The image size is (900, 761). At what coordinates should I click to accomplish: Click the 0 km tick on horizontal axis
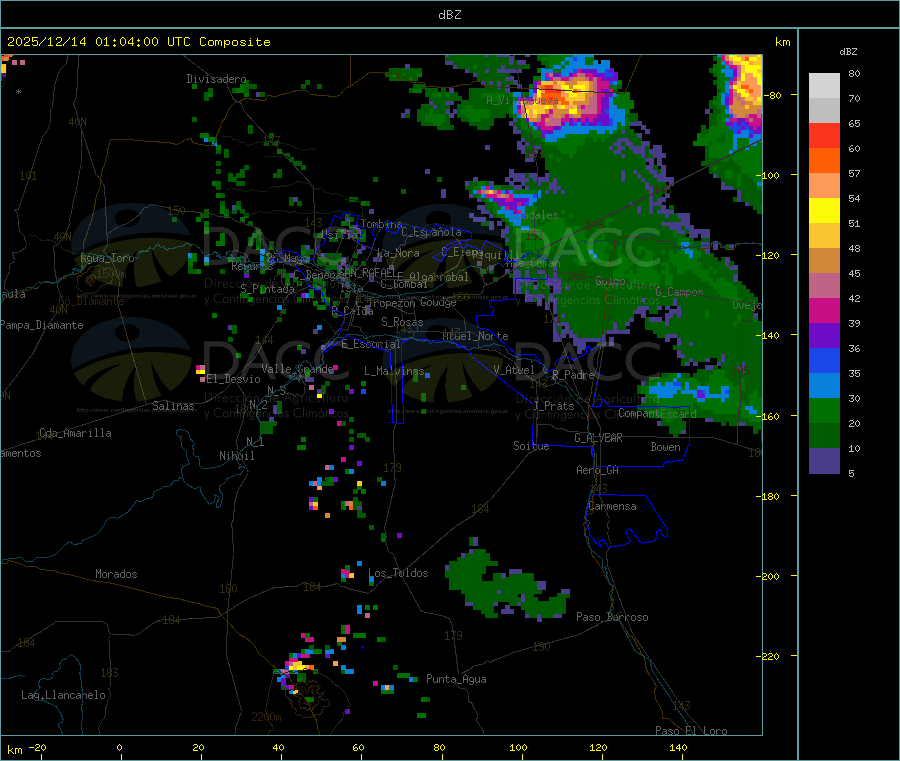(119, 747)
